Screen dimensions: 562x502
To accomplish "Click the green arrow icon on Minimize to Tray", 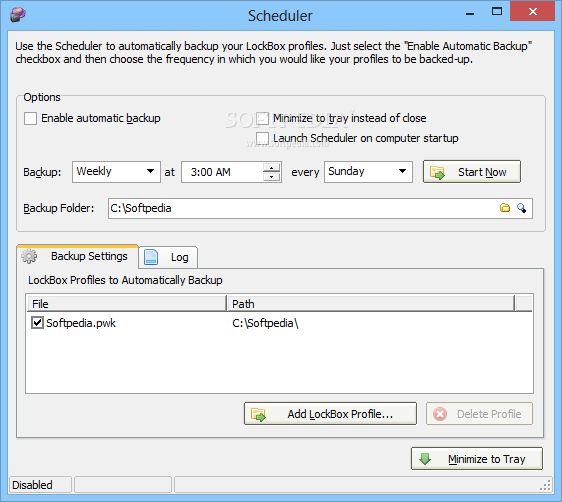I will (x=425, y=459).
